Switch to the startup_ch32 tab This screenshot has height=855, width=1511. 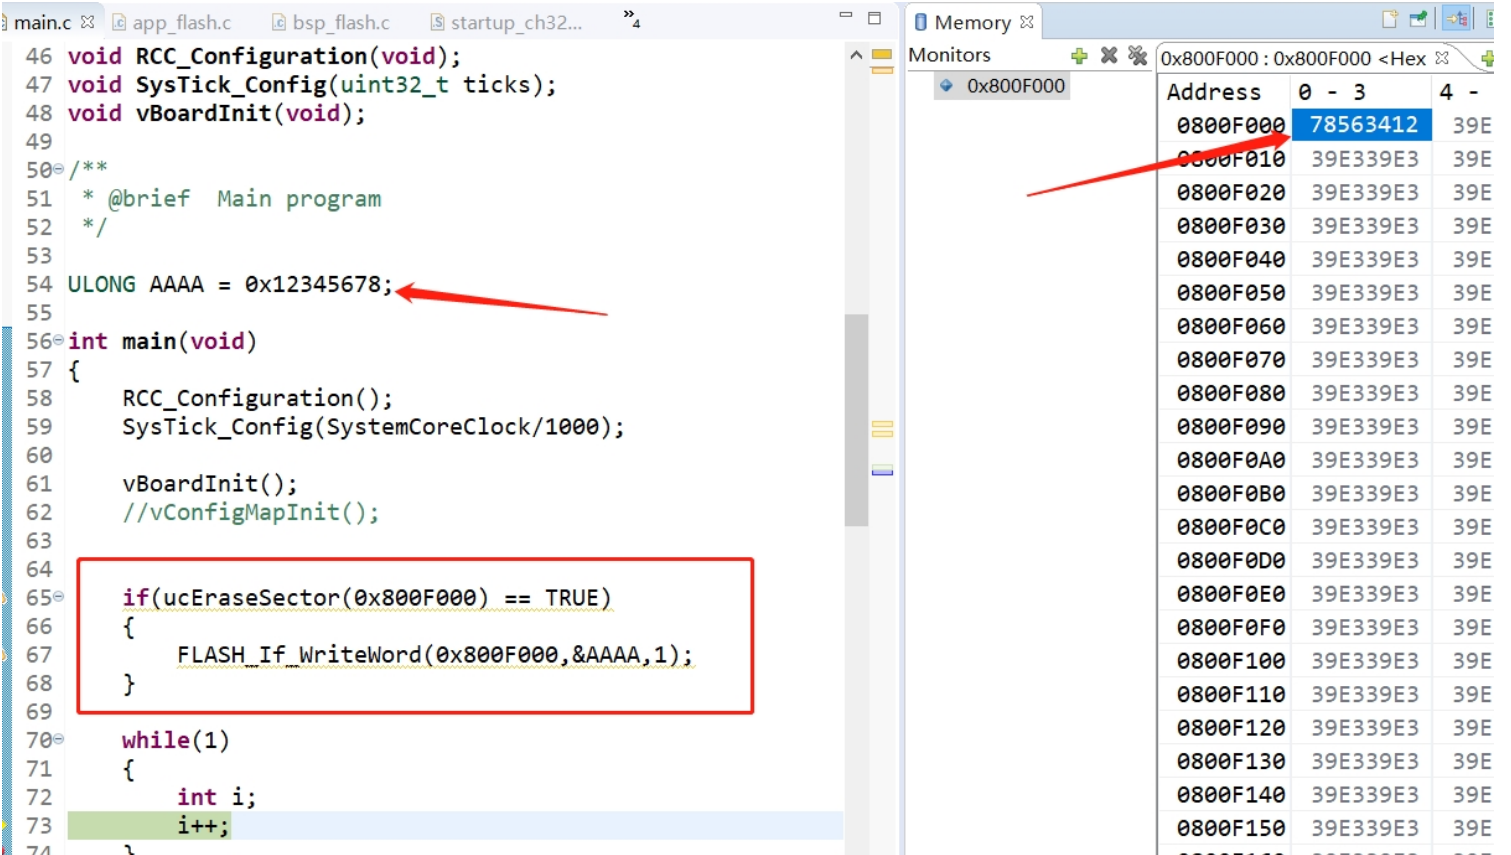pos(506,22)
